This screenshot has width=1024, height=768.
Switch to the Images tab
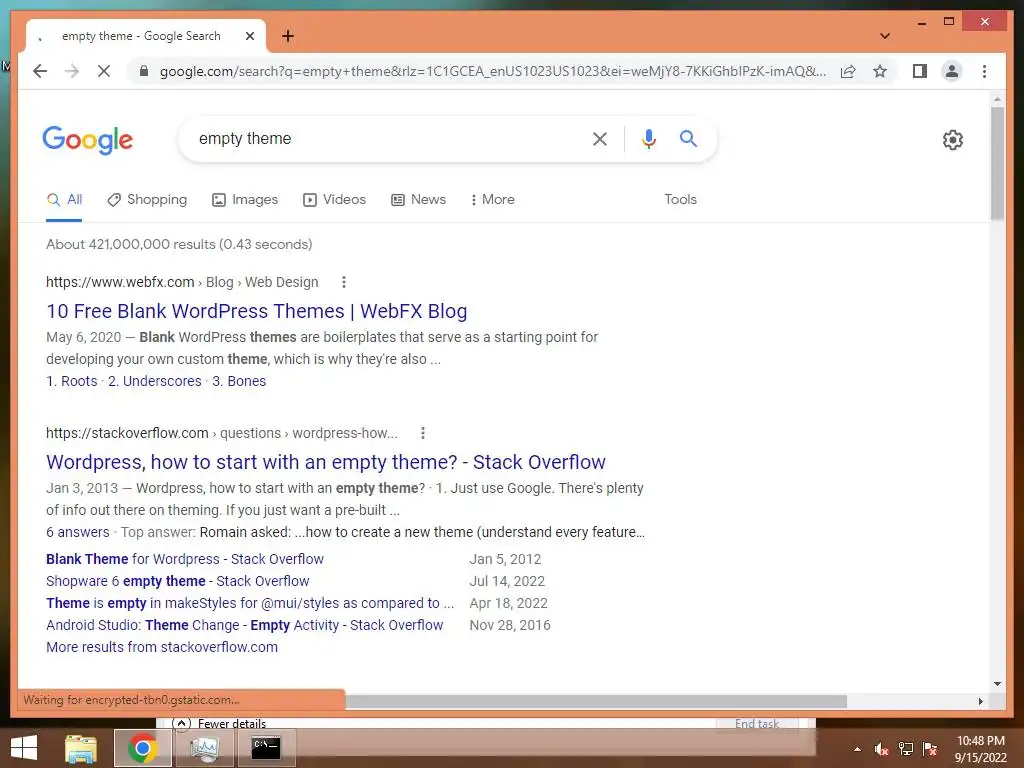[245, 199]
